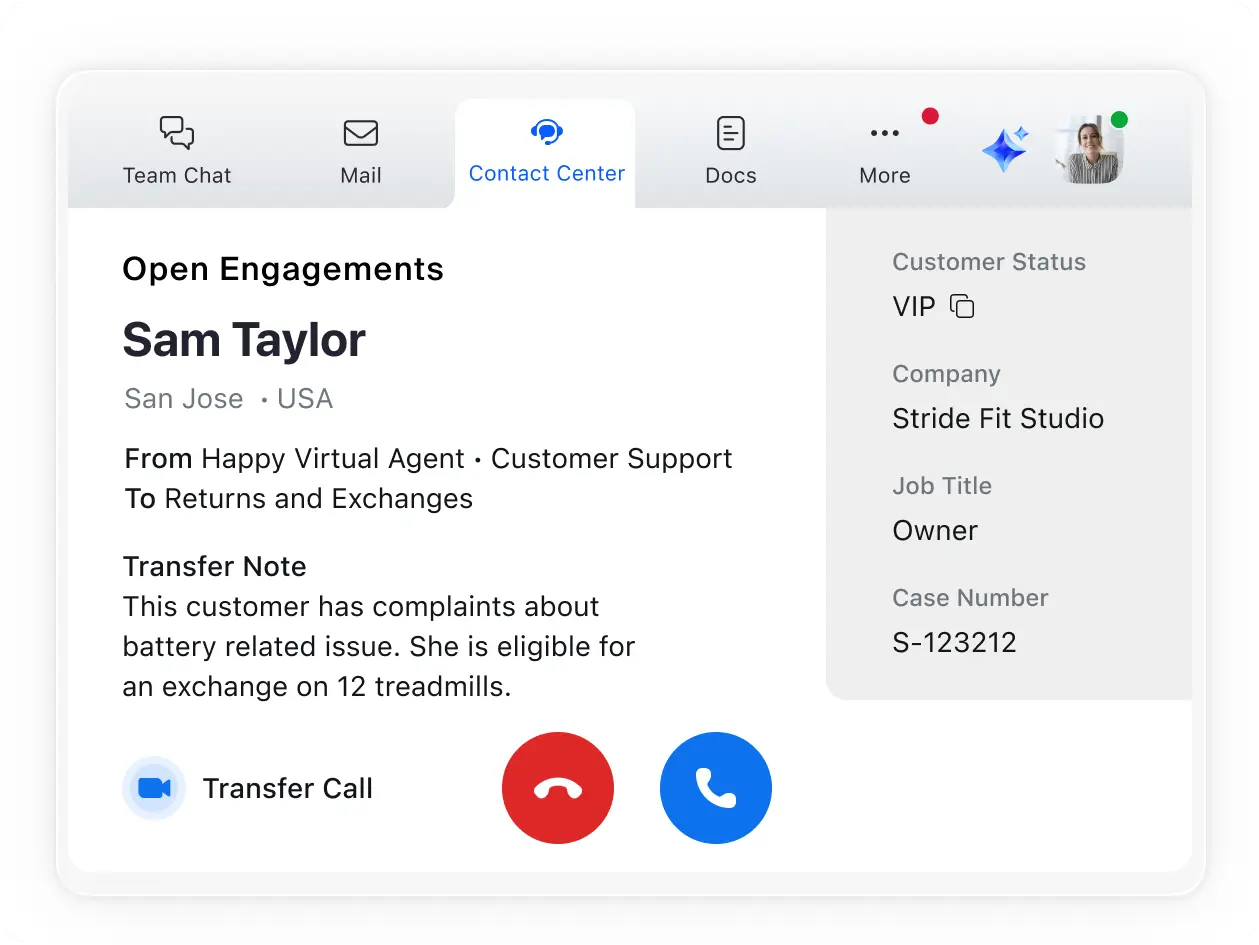Select the Returns and Exchanges queue text
The height and width of the screenshot is (945, 1259).
[318, 498]
